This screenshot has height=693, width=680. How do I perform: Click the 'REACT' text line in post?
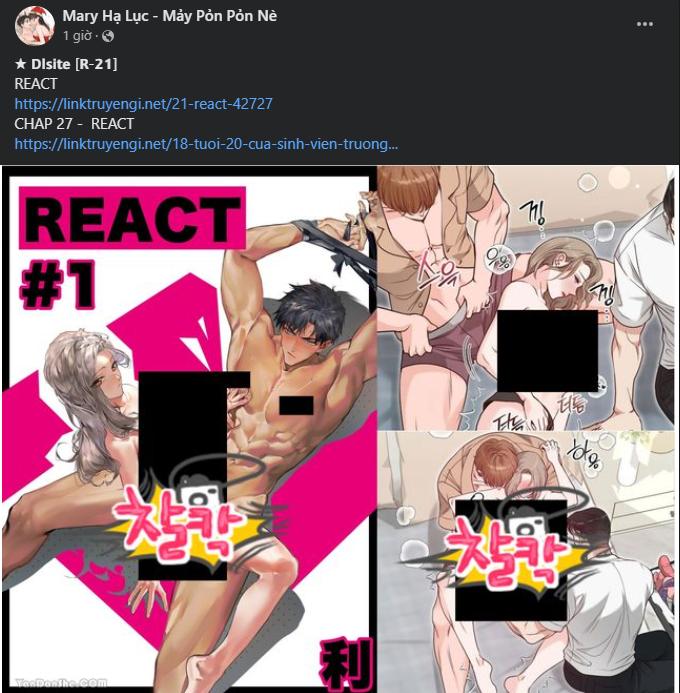pyautogui.click(x=36, y=84)
